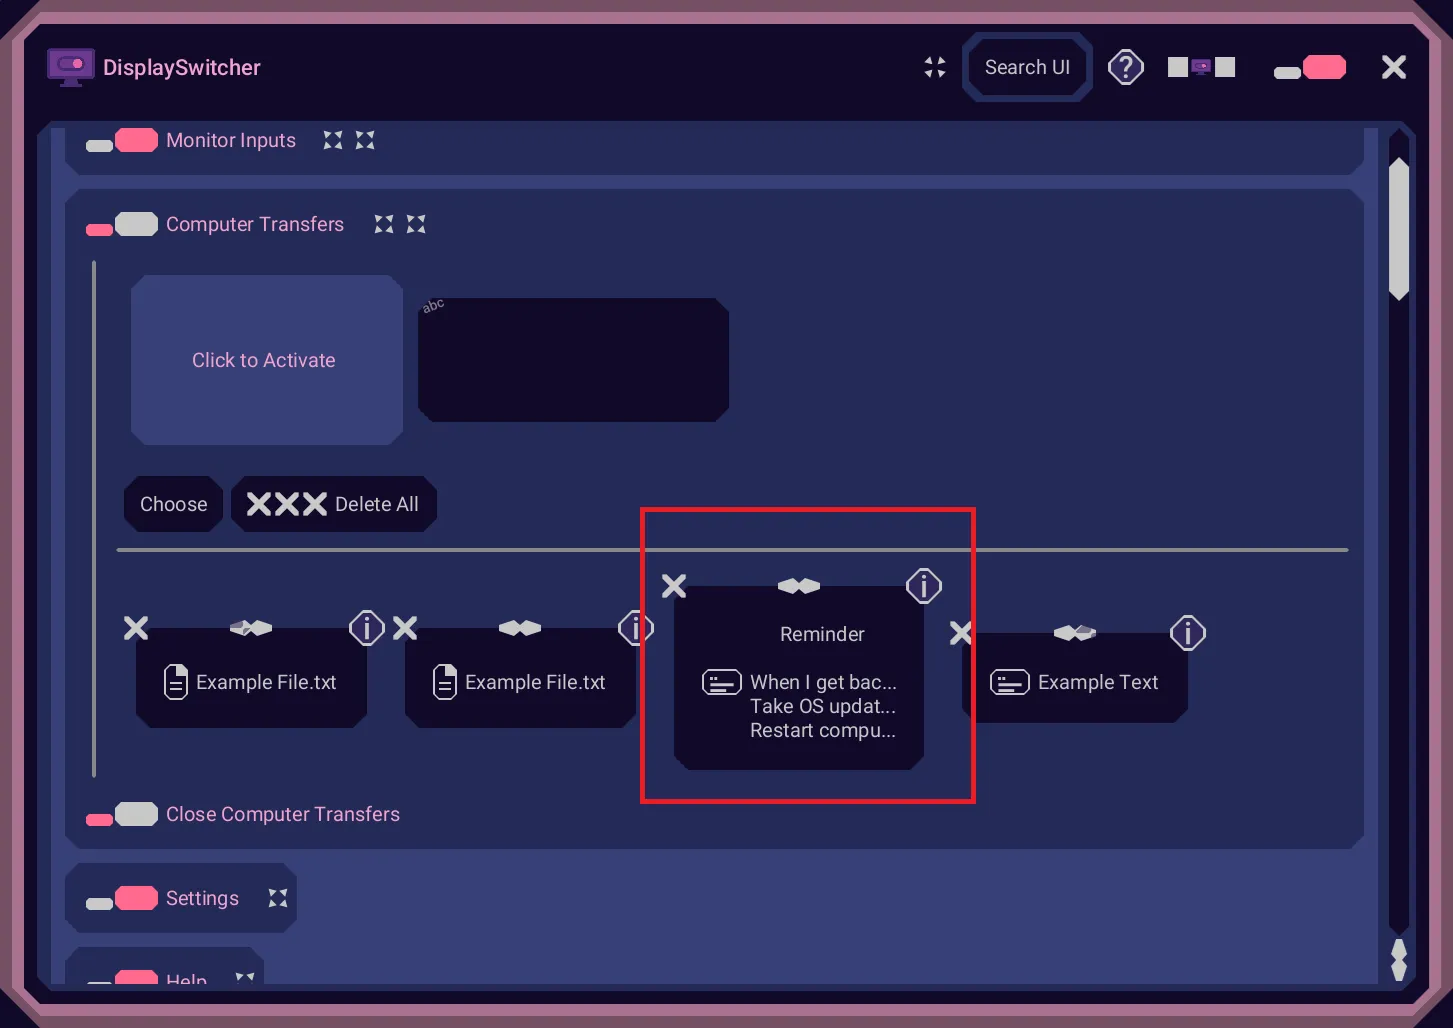The image size is (1453, 1028).
Task: Click second expand icon next to Computer Transfers
Action: click(x=416, y=224)
